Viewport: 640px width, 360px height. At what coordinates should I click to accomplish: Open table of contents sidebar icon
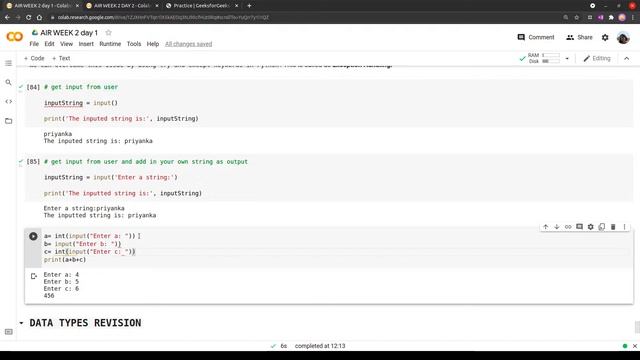click(x=9, y=63)
